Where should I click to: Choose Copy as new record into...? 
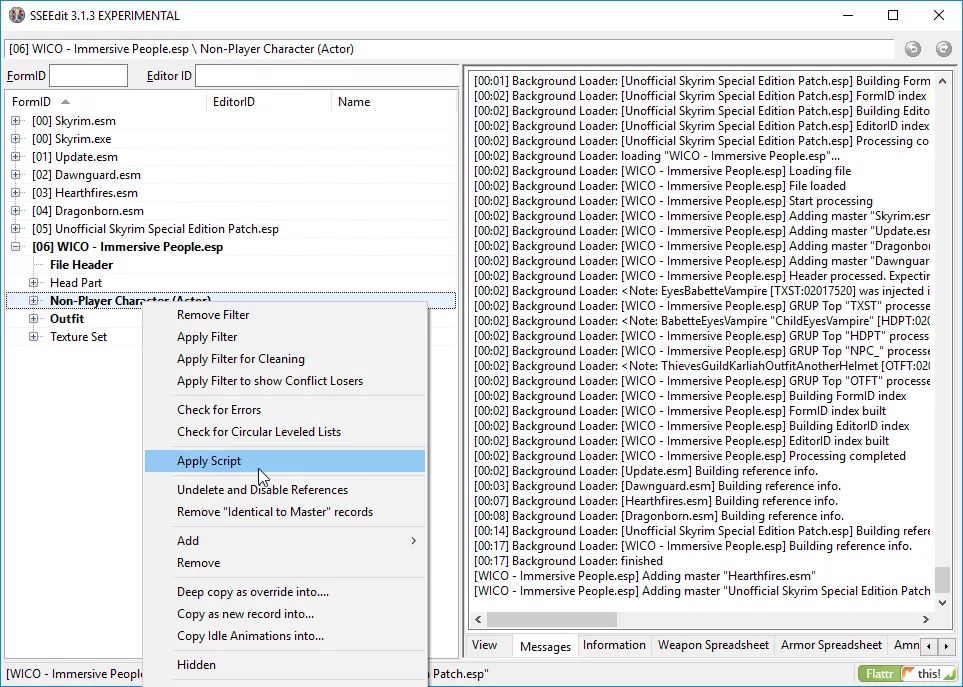pyautogui.click(x=285, y=615)
